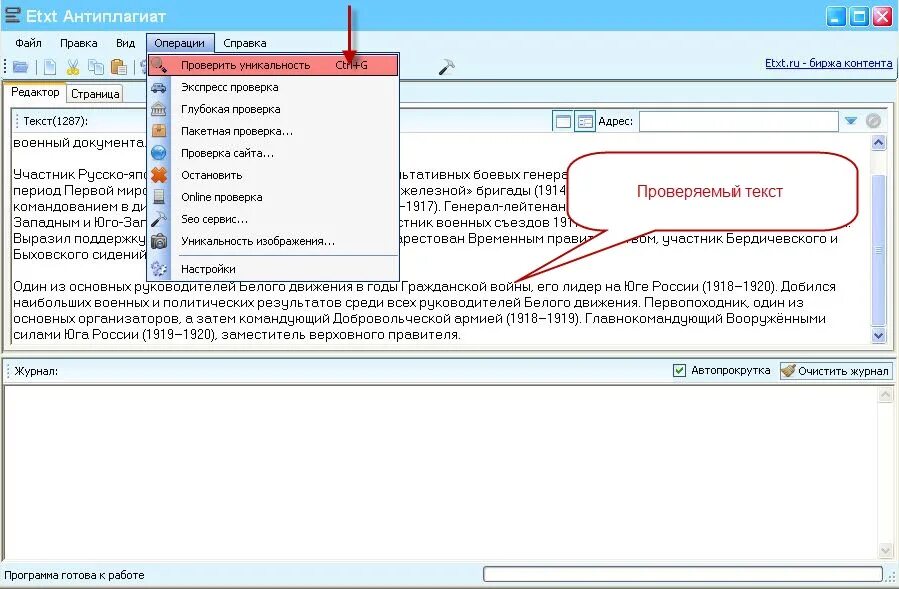Choose Проверить уникальность menu item
Image resolution: width=899 pixels, height=589 pixels.
pyautogui.click(x=273, y=65)
